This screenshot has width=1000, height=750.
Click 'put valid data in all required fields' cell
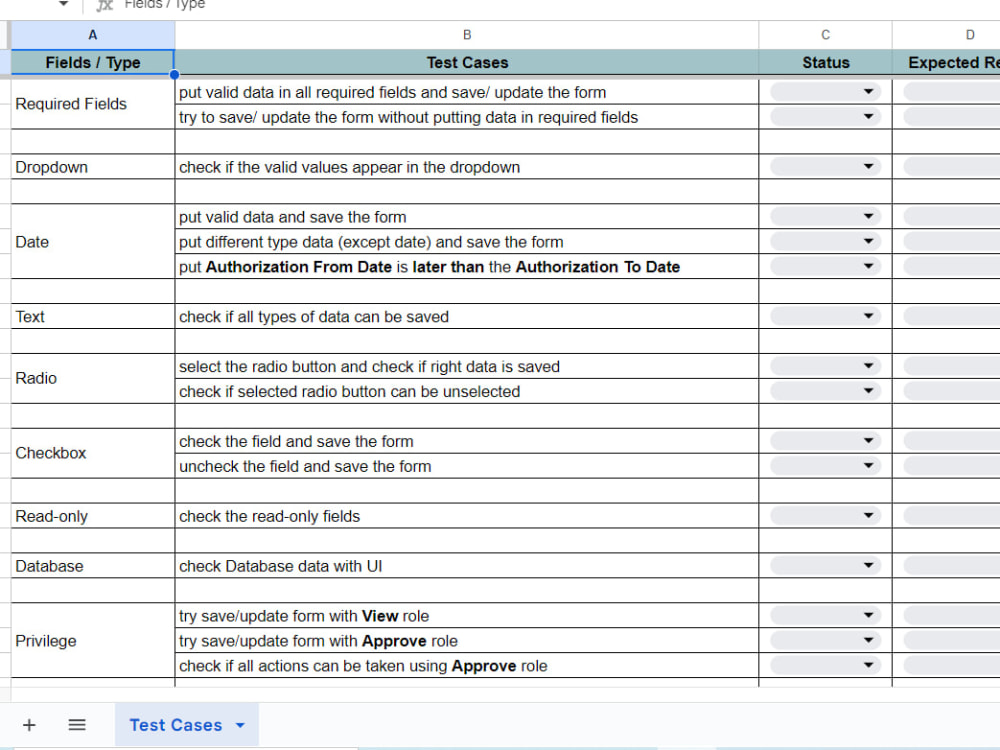(x=467, y=92)
